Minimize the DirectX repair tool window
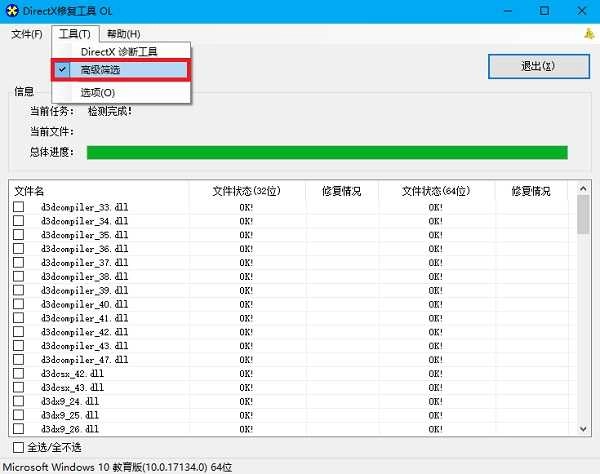The image size is (600, 474). [508, 11]
